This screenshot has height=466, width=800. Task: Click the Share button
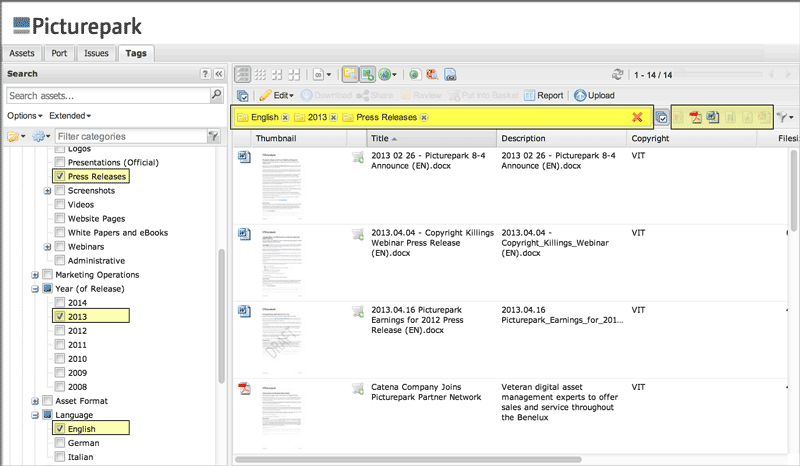pyautogui.click(x=375, y=95)
